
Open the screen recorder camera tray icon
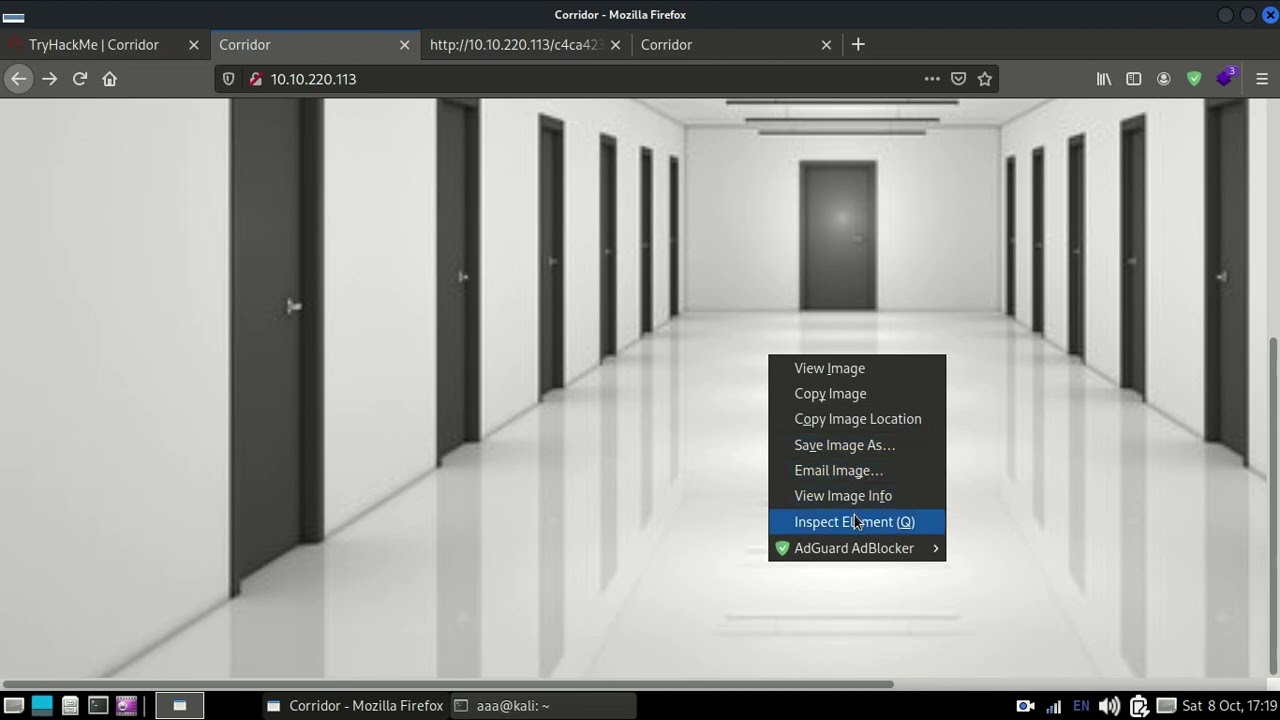[x=1025, y=706]
